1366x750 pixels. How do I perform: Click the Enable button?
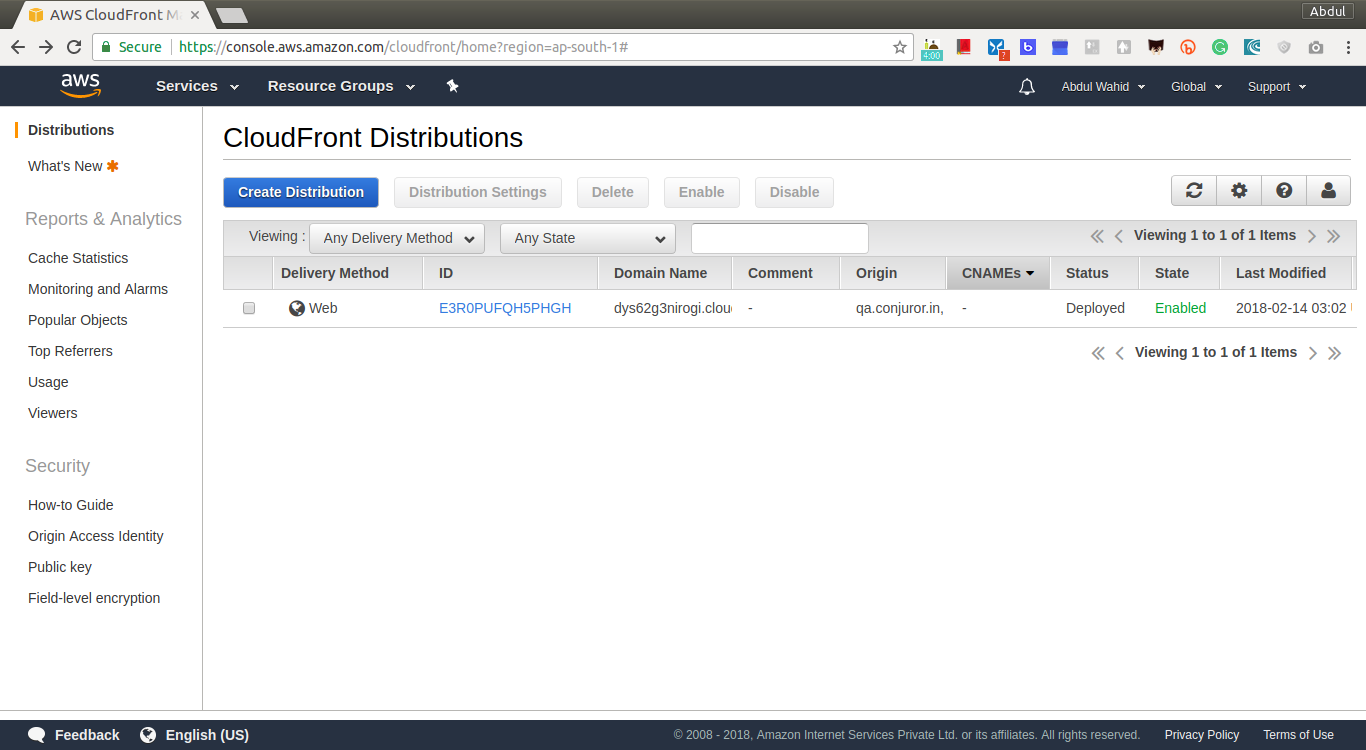pos(702,192)
